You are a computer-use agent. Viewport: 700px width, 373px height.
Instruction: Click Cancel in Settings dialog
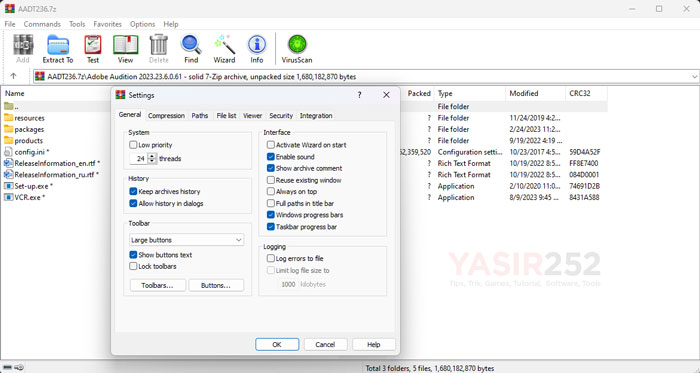tap(325, 344)
